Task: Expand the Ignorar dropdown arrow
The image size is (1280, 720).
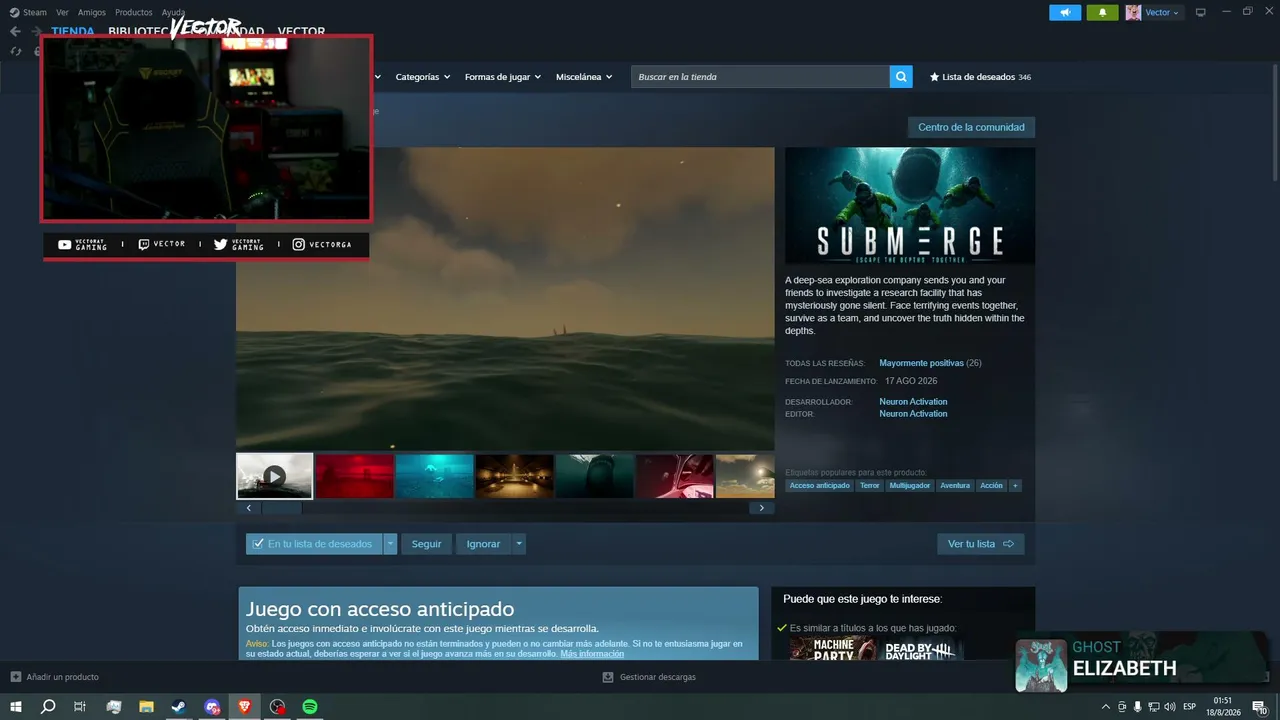Action: pos(518,544)
